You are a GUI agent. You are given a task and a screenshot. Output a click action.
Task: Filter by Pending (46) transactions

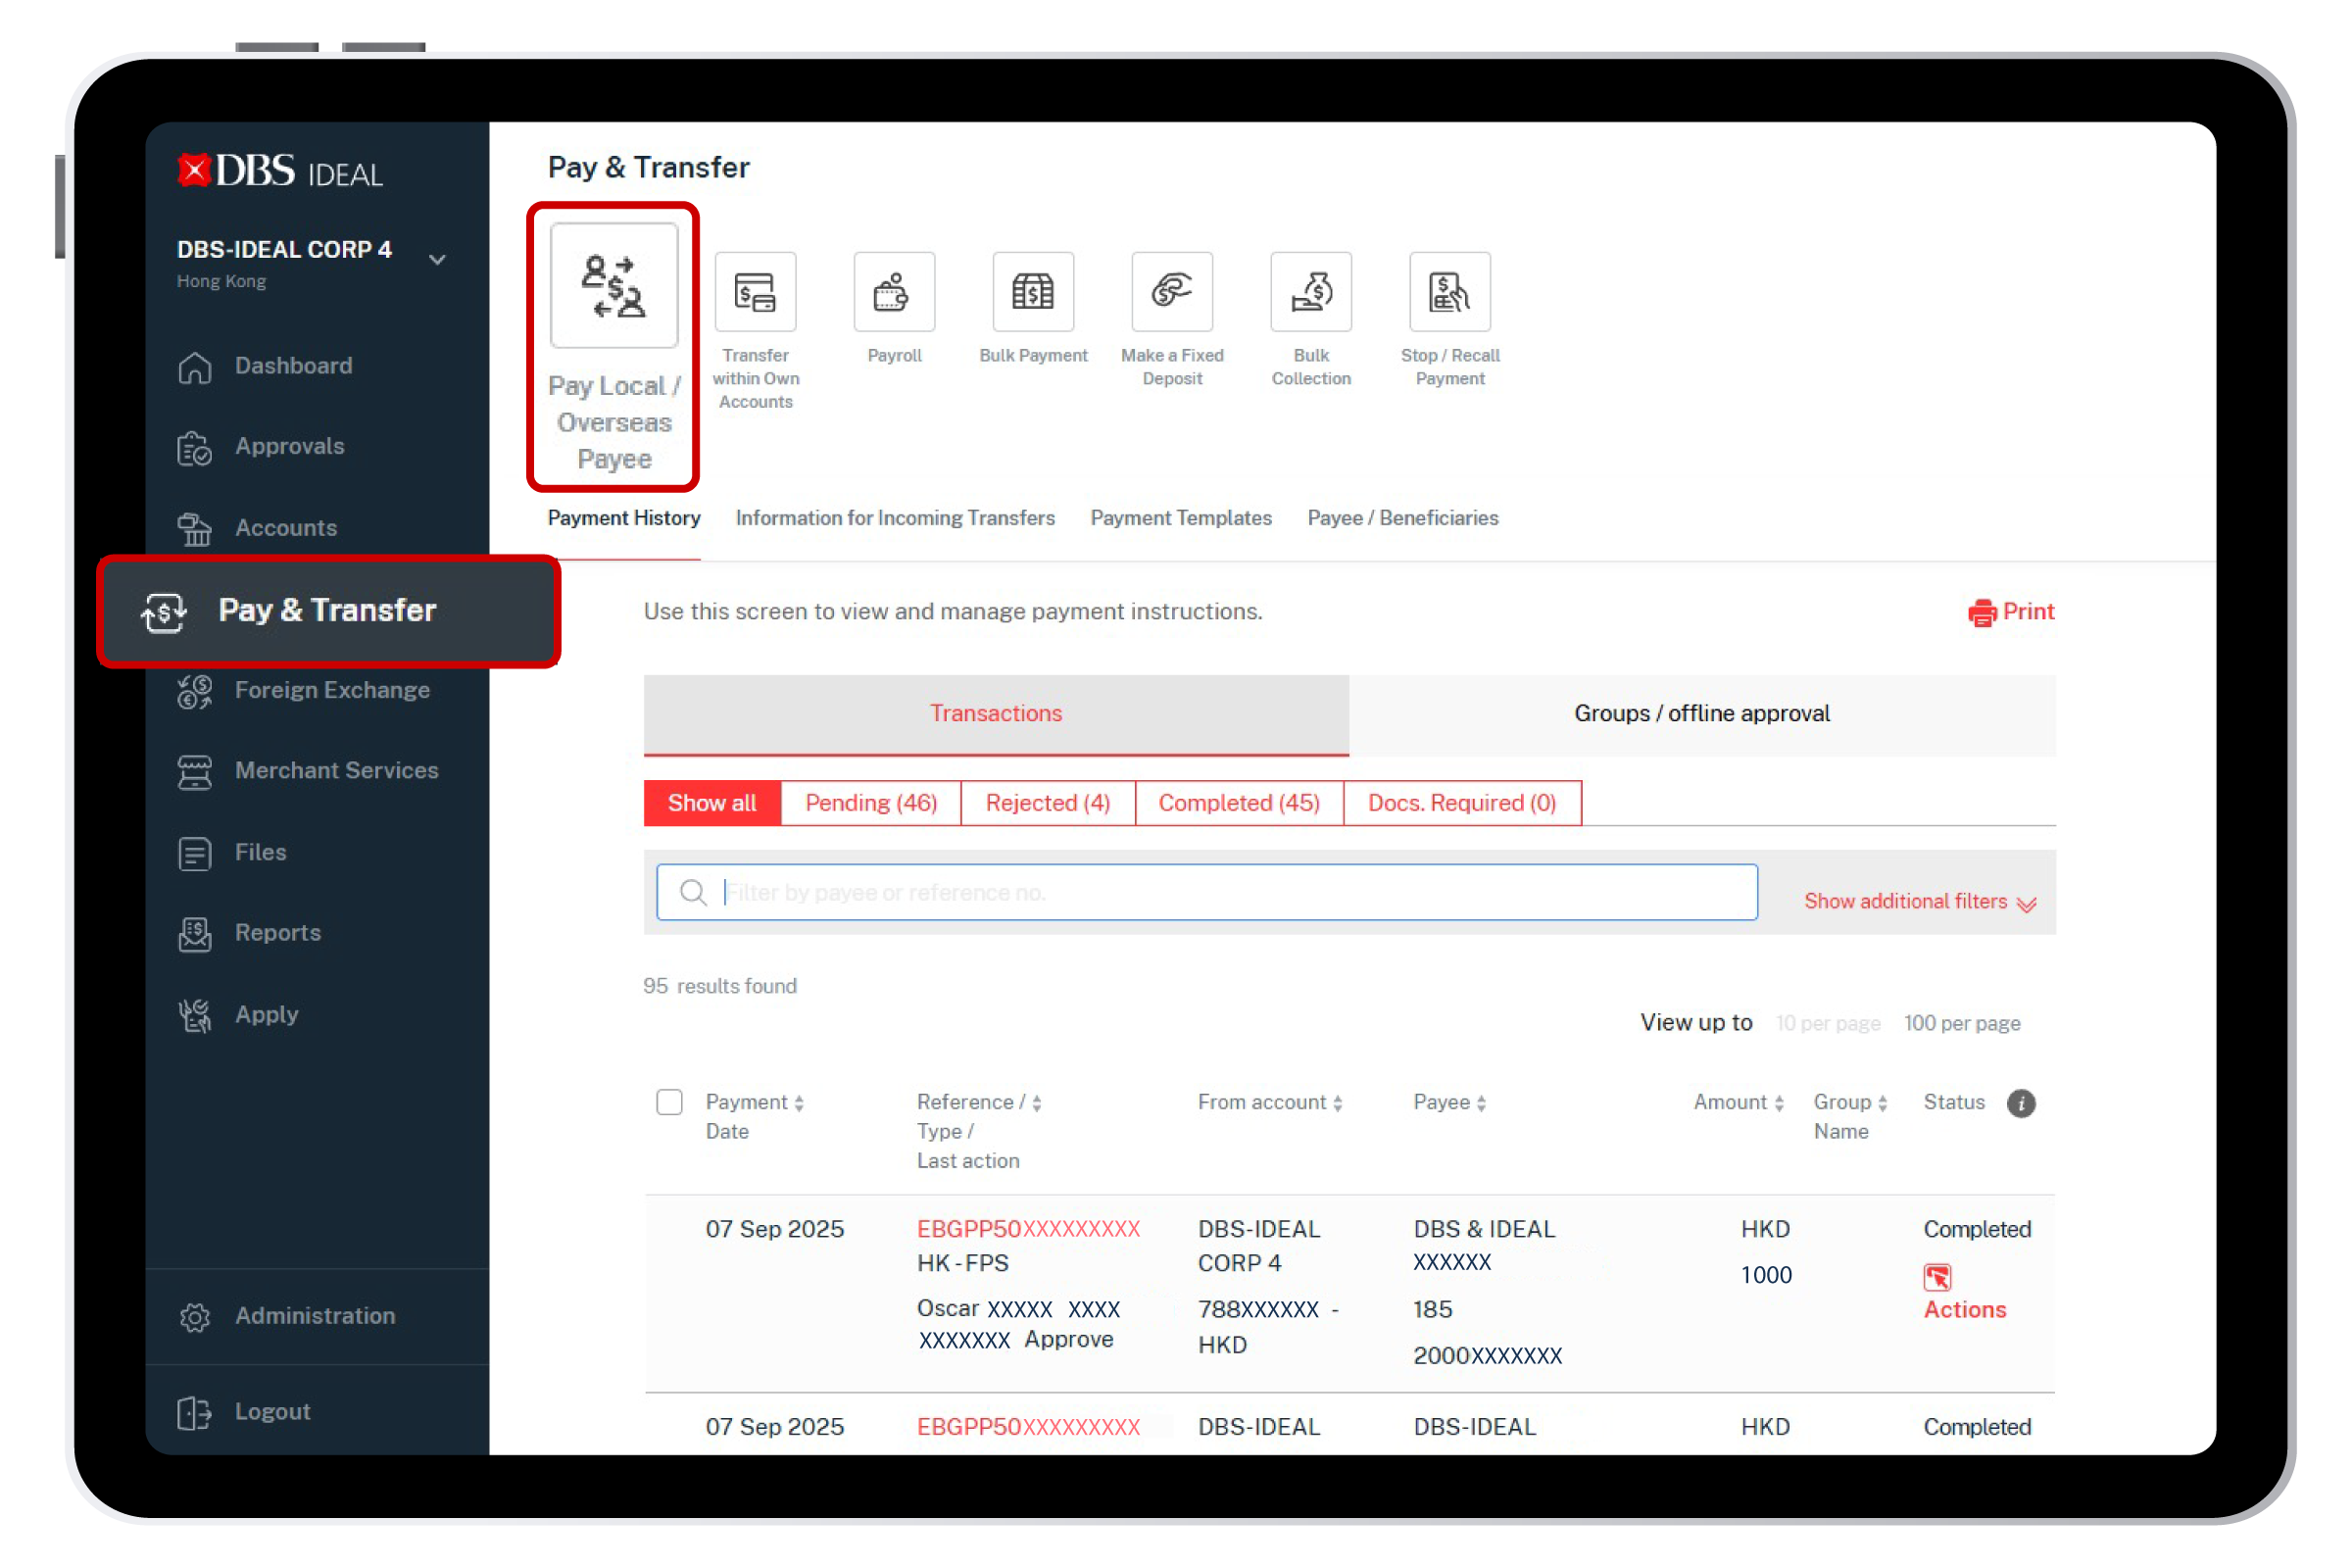point(870,803)
